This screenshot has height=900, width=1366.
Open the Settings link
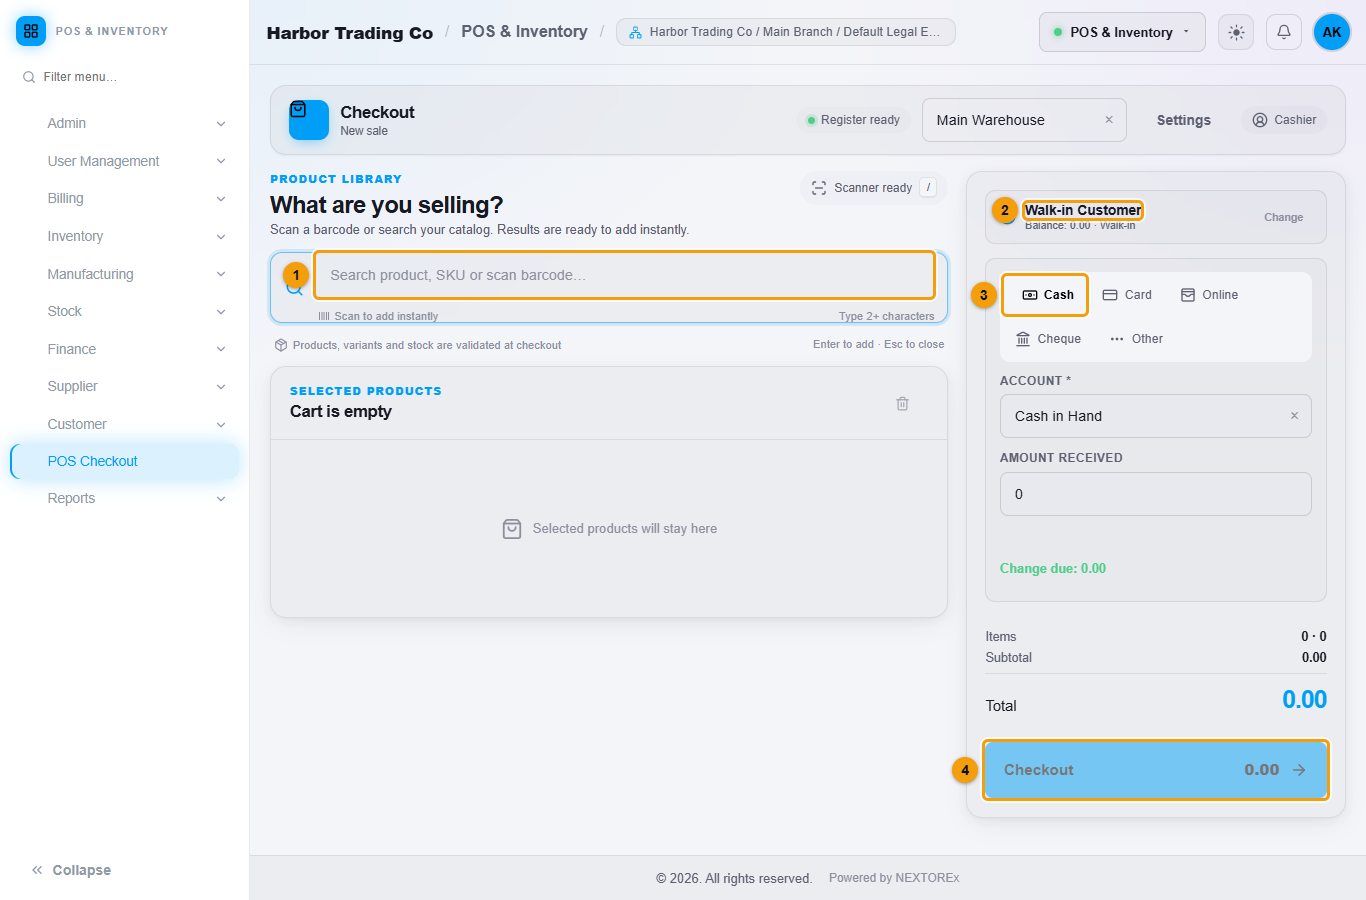click(1184, 120)
